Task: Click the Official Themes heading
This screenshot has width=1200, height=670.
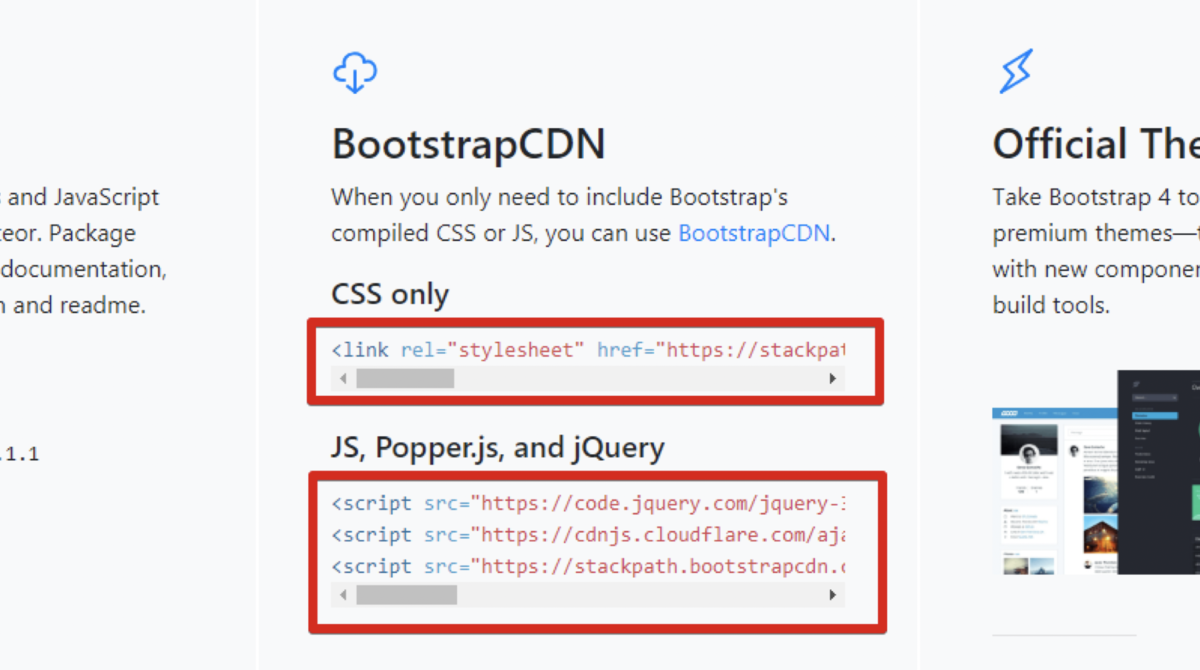Action: pos(1096,145)
